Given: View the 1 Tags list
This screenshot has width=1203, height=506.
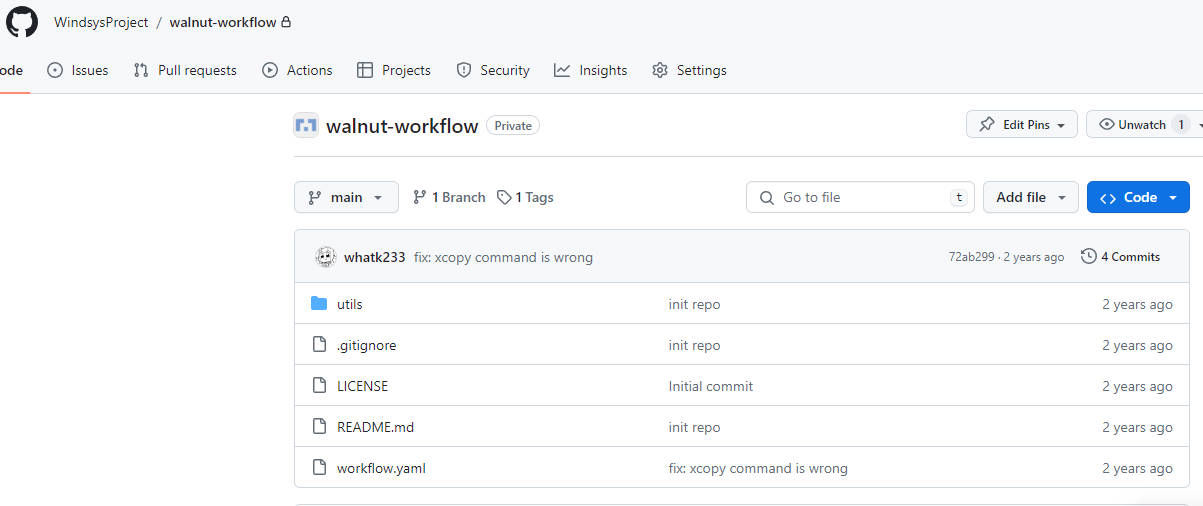Looking at the screenshot, I should [x=525, y=197].
